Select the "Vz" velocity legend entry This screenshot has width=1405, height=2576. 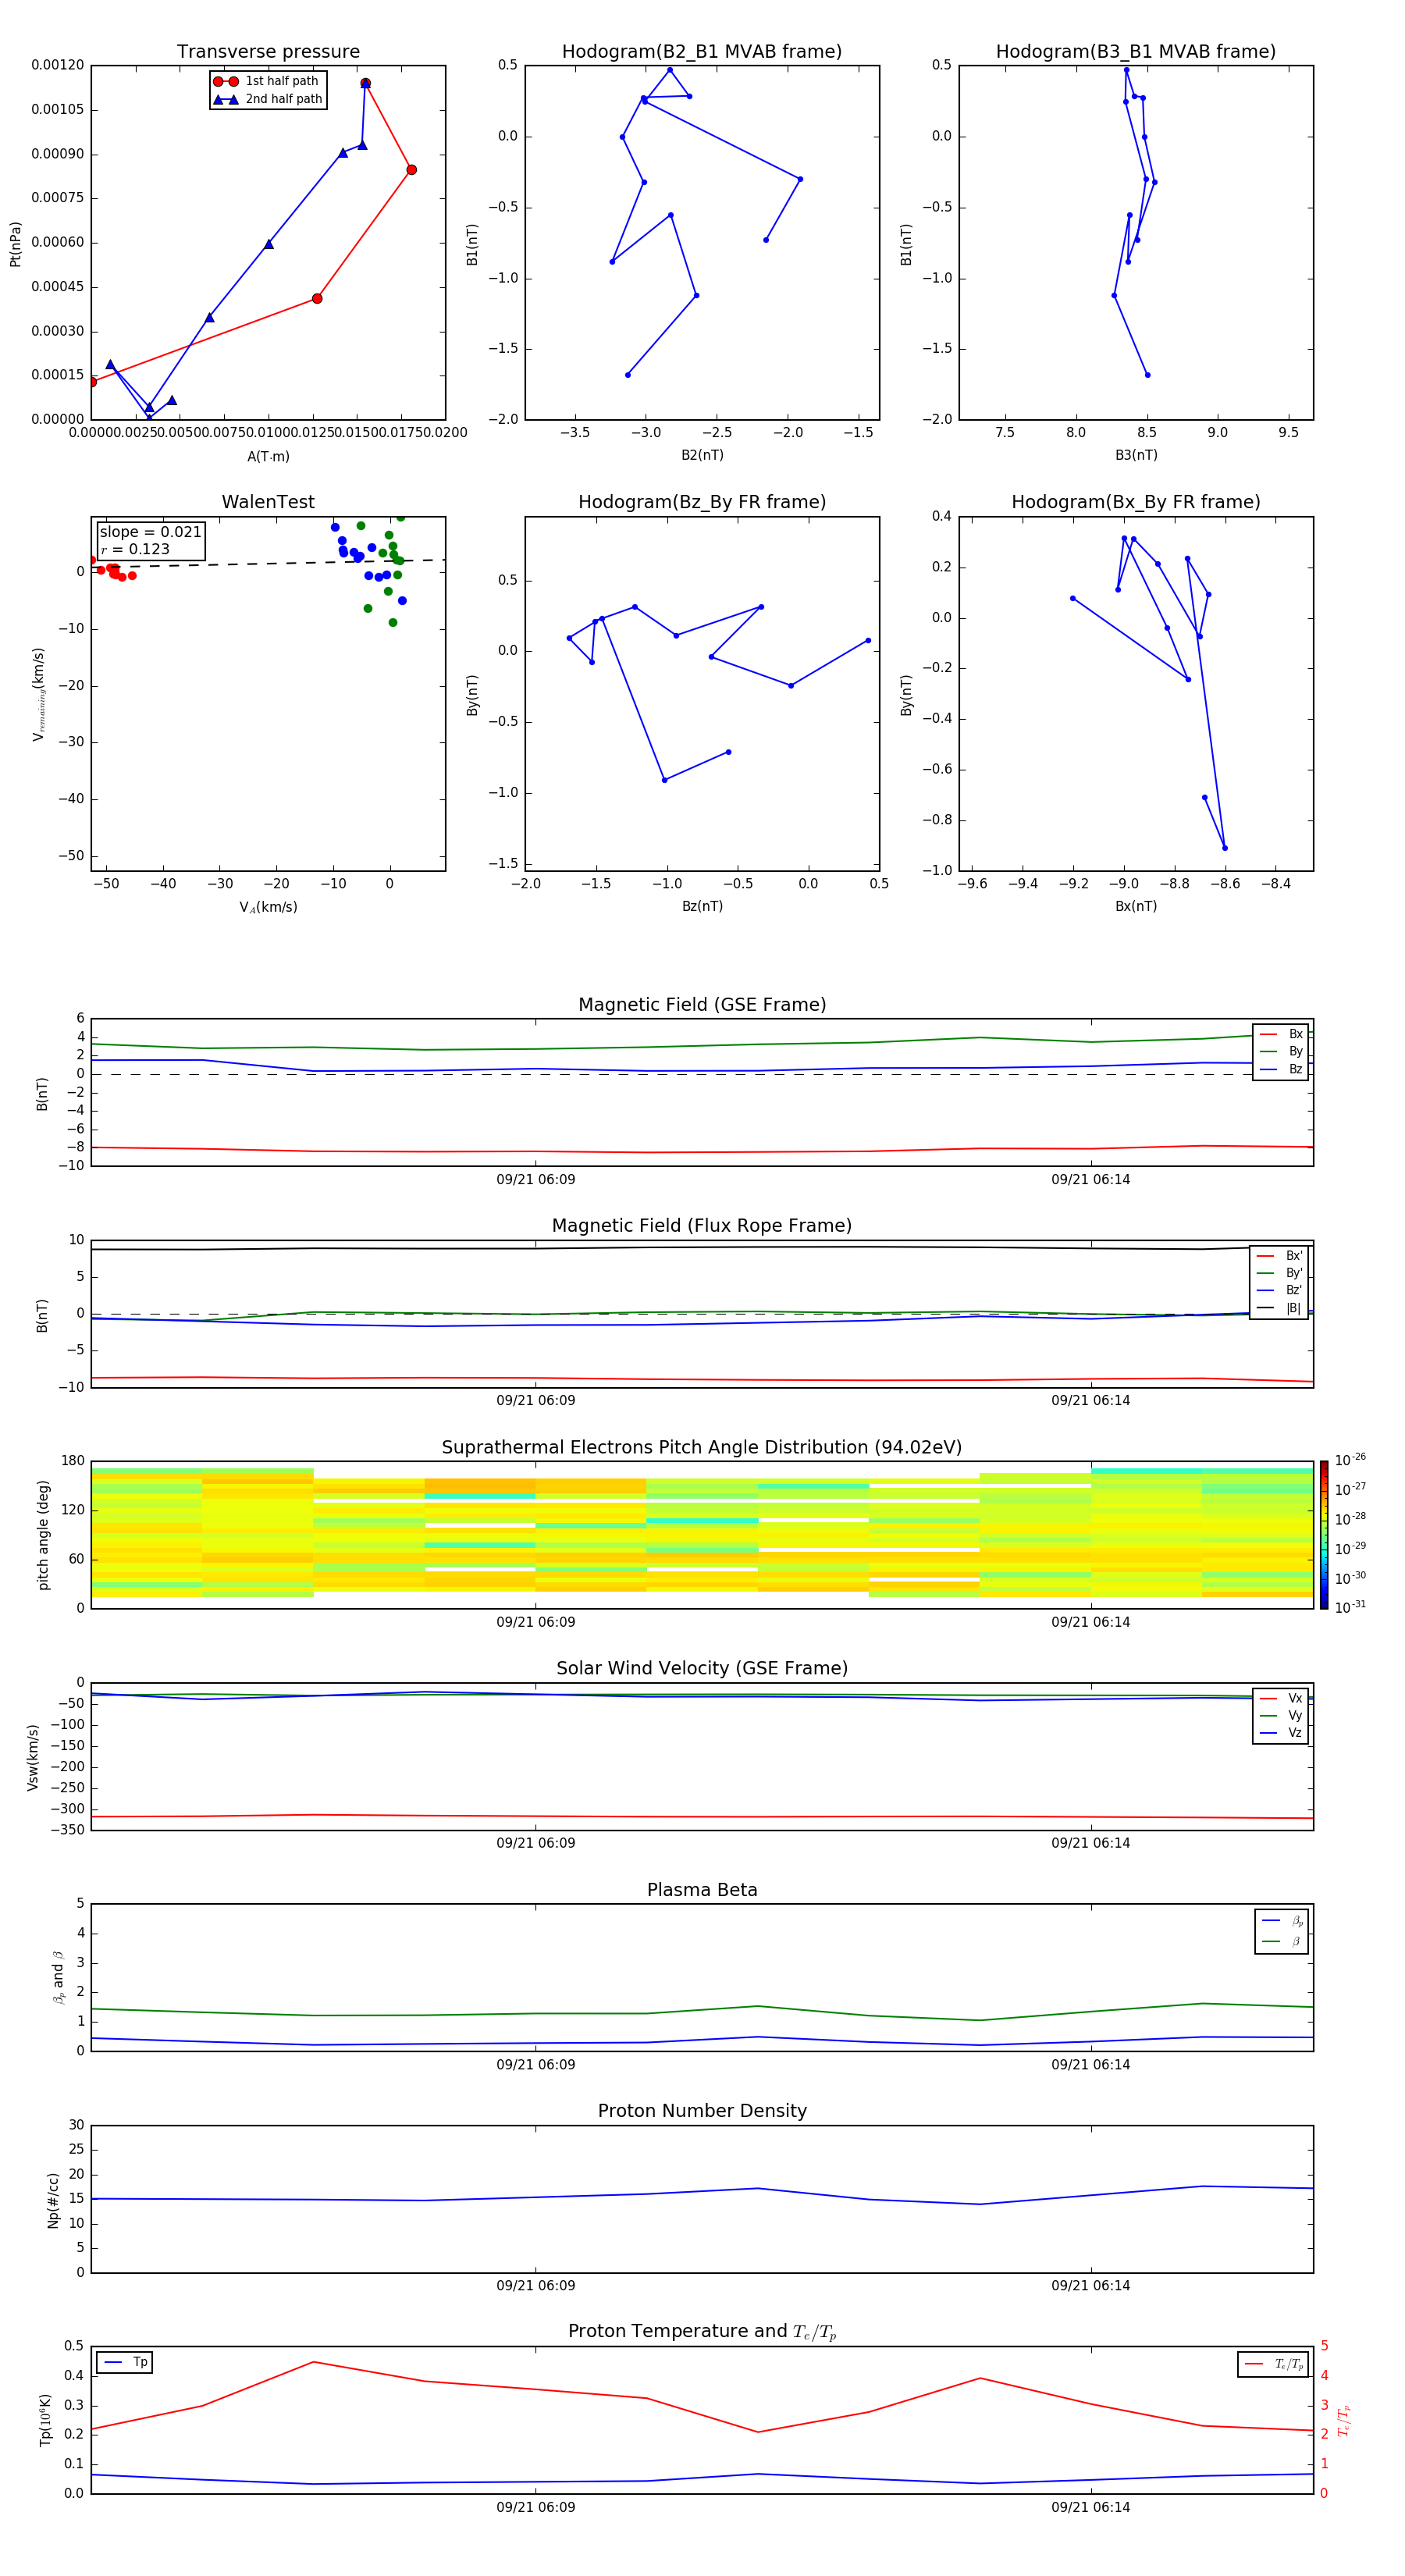pyautogui.click(x=1281, y=1733)
